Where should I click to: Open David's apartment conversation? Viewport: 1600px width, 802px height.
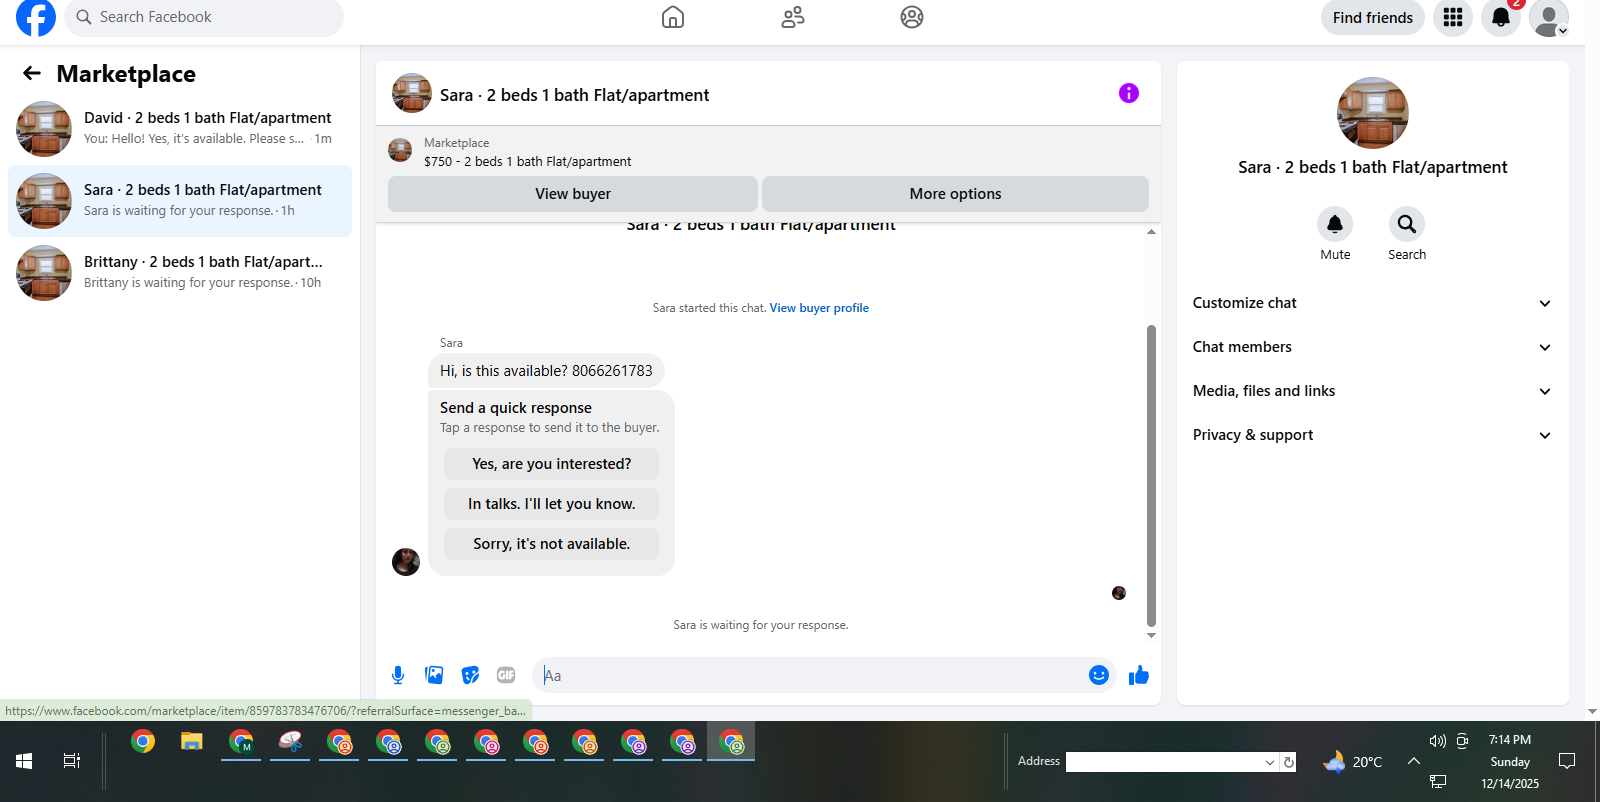(180, 129)
